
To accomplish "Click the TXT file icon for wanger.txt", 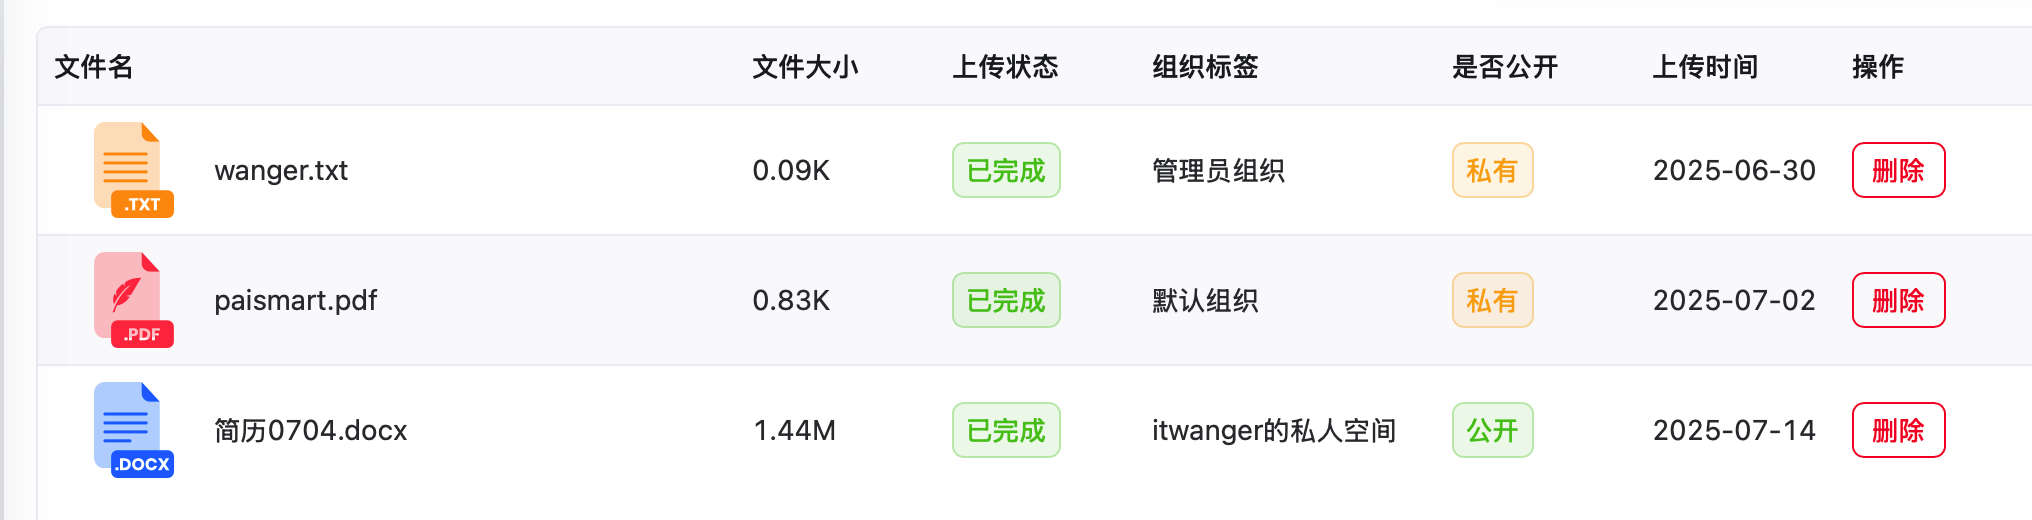I will tap(134, 170).
